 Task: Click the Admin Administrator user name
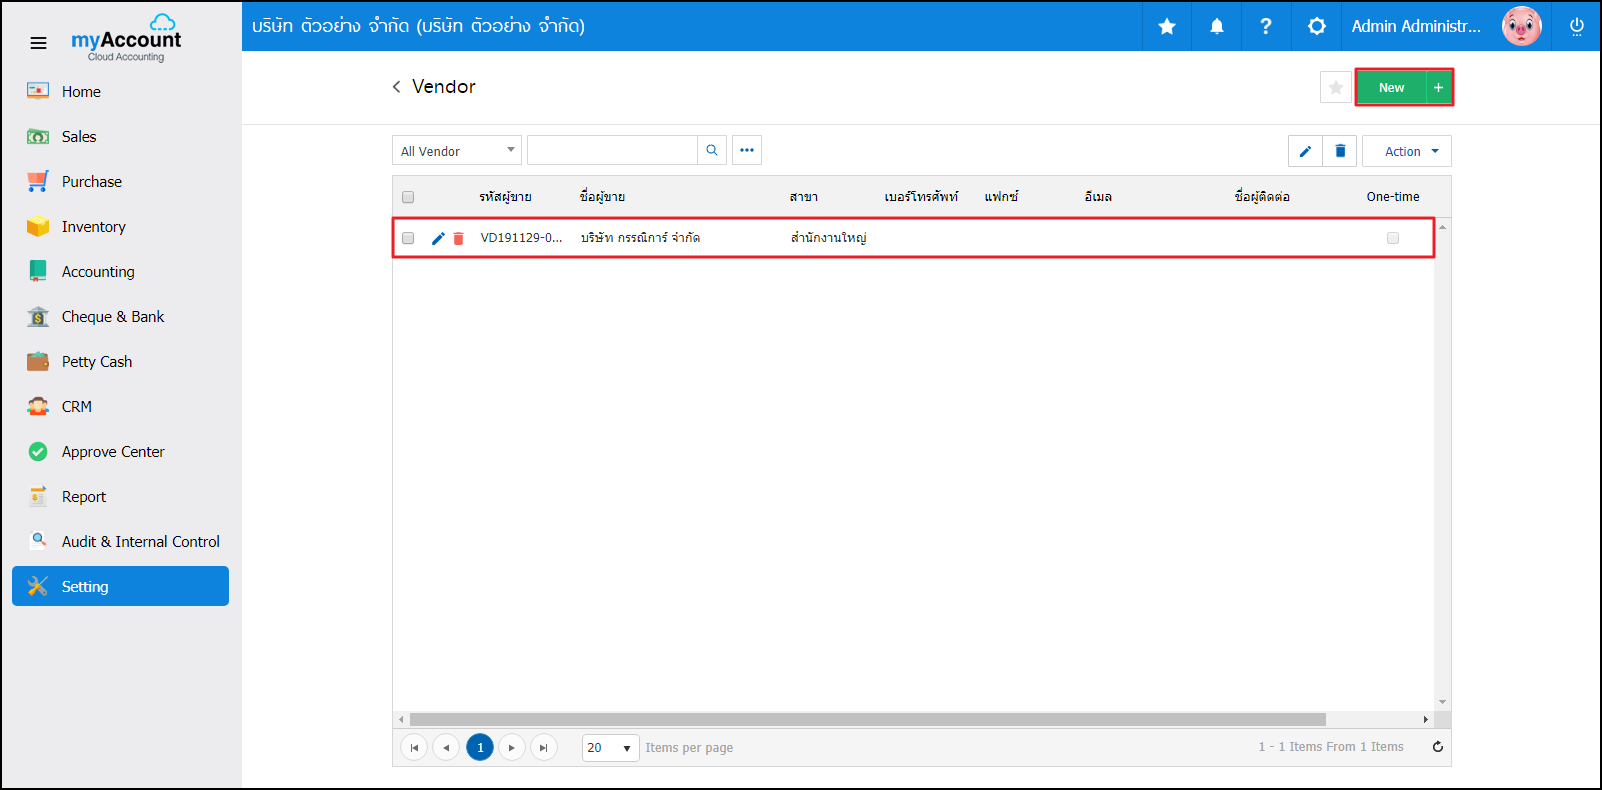[1416, 26]
